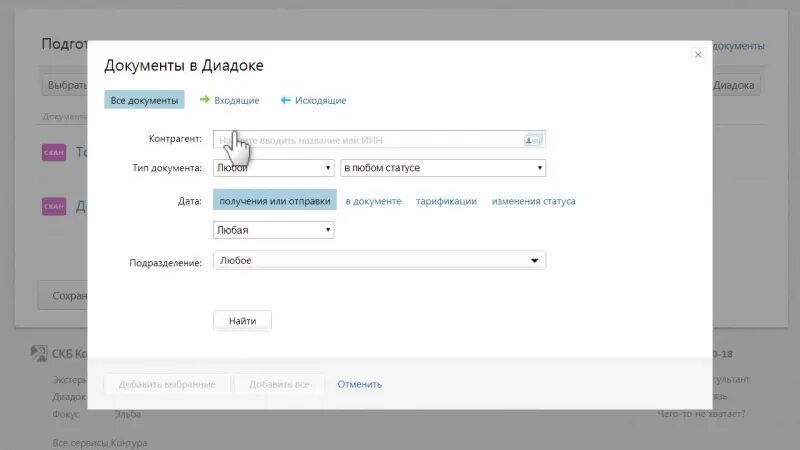The image size is (800, 450).
Task: Click the upper pink СКАН badge in background page
Action: 54,152
